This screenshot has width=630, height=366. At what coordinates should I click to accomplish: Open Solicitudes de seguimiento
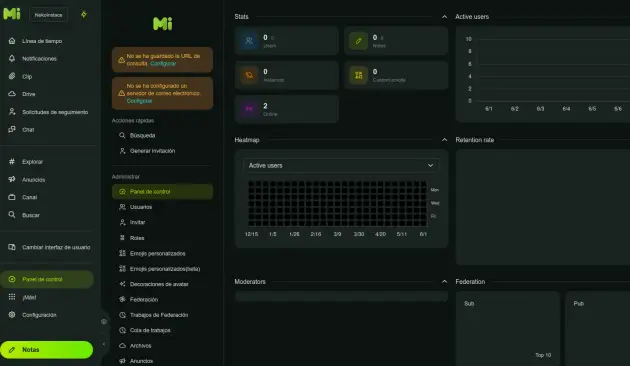tap(55, 112)
